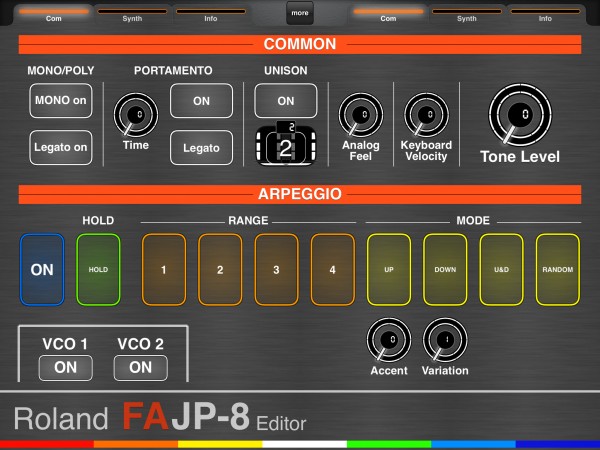Turn on the Arpeggio with the blue ON pad
The image size is (600, 450).
click(x=42, y=270)
